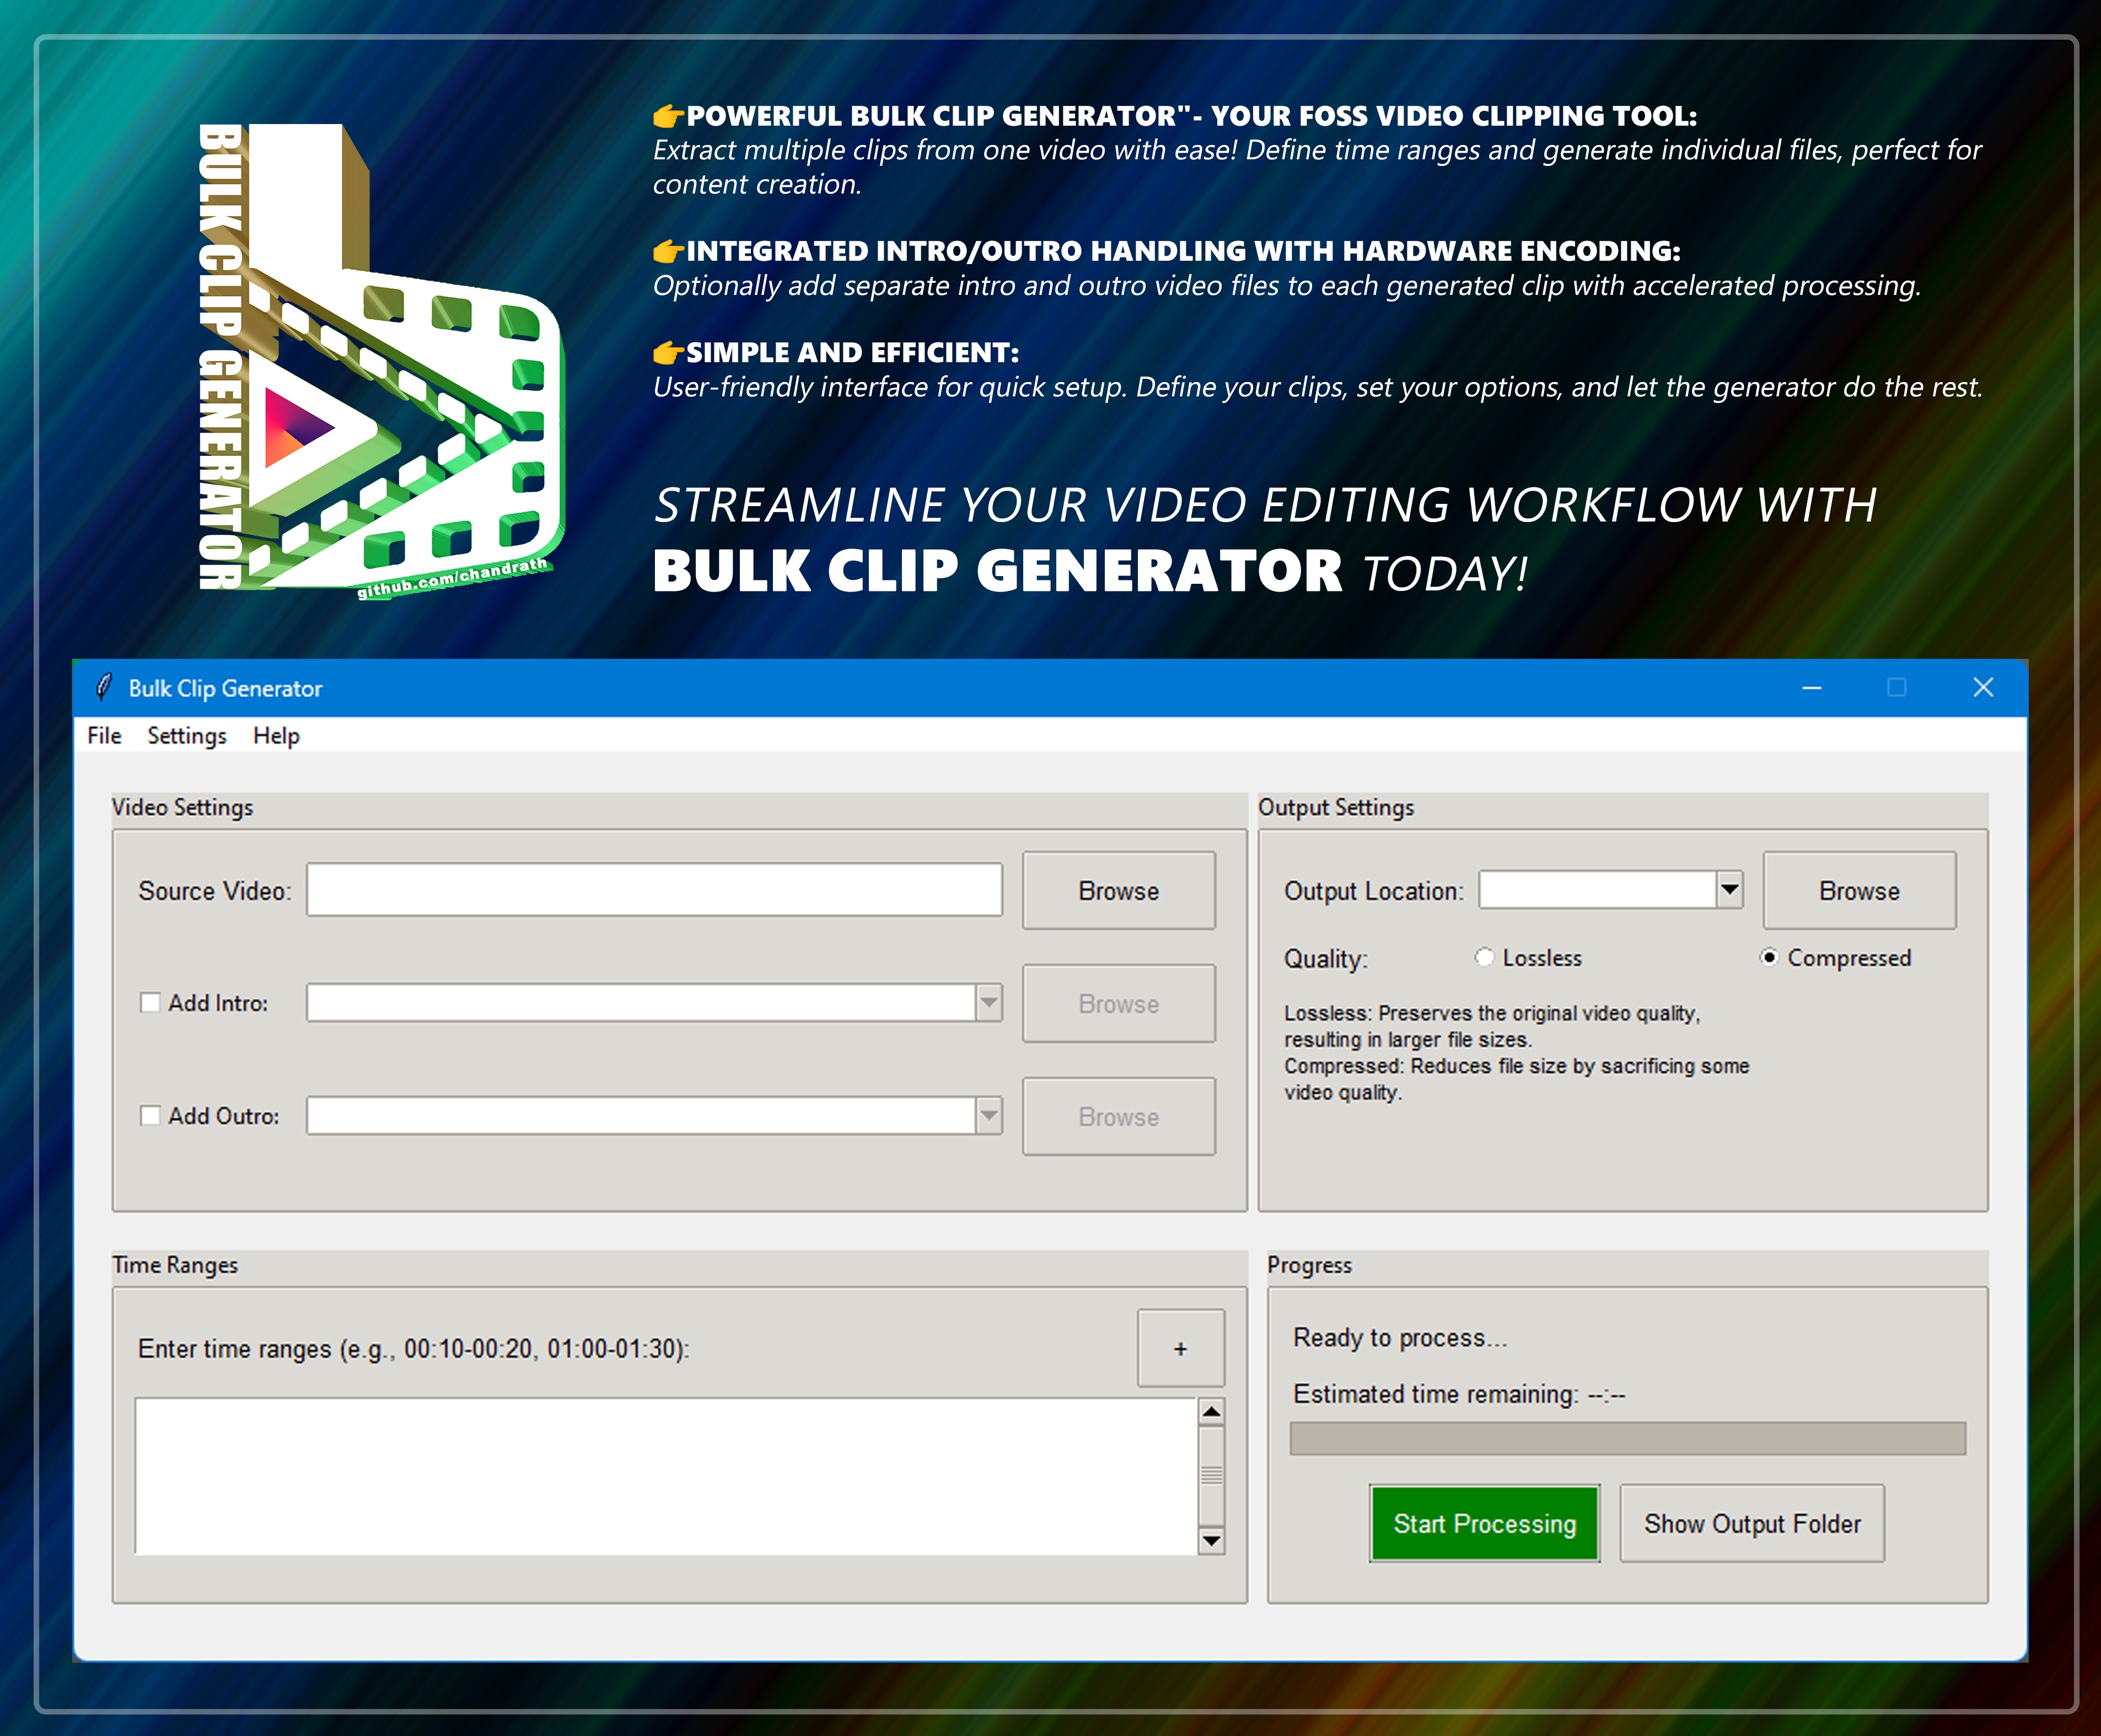Open the Add Outro file dropdown
The image size is (2101, 1736).
988,1115
